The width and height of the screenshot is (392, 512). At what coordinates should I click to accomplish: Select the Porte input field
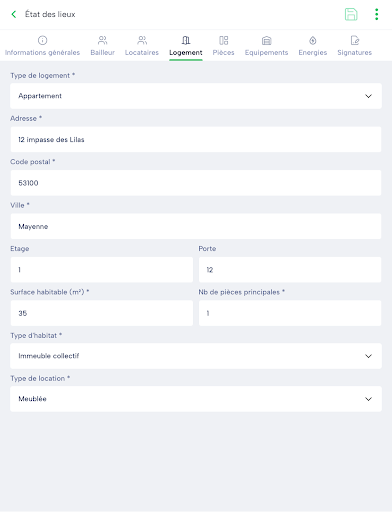[290, 270]
